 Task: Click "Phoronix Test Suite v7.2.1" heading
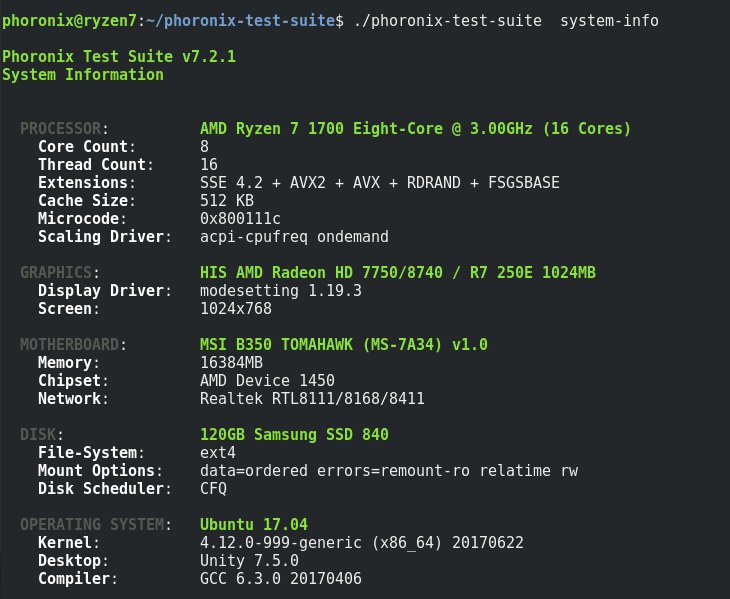(x=119, y=57)
